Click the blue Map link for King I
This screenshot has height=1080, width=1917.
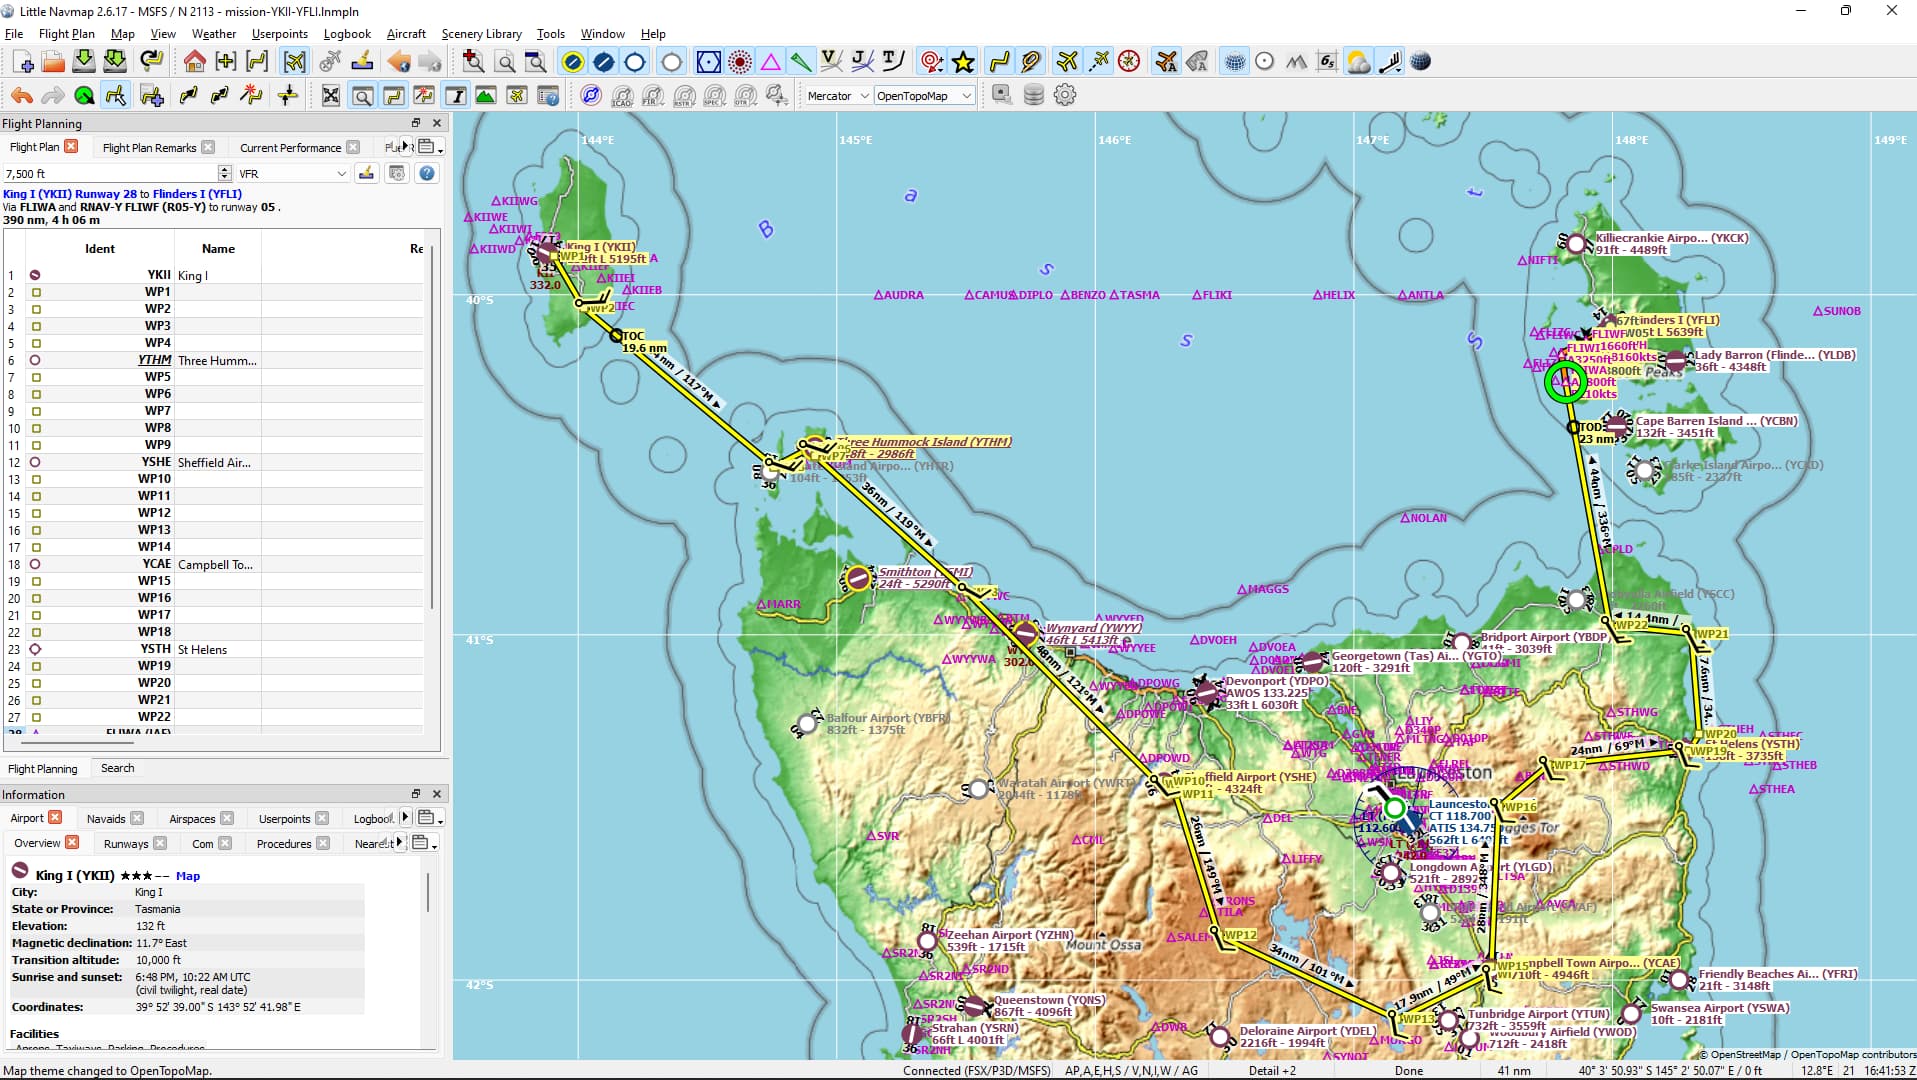188,876
